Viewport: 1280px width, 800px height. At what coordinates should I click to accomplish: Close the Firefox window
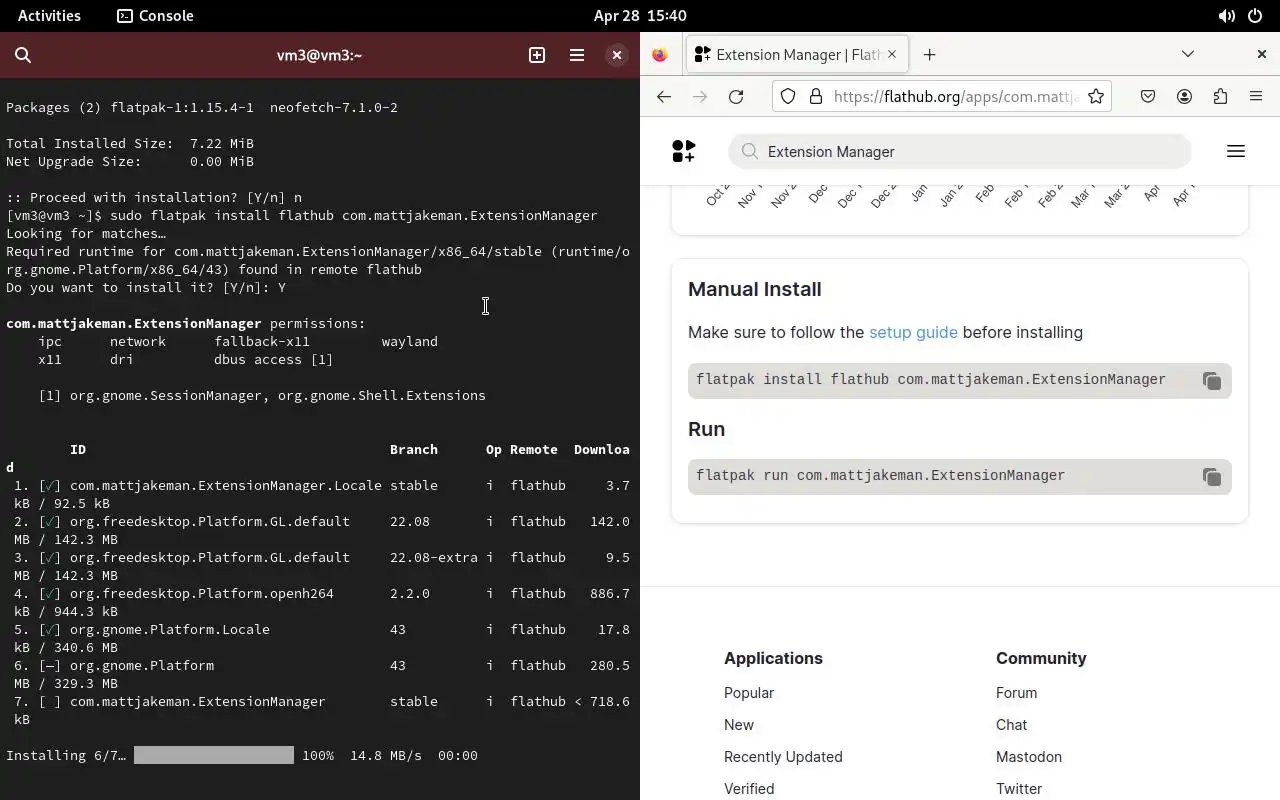[x=1261, y=54]
